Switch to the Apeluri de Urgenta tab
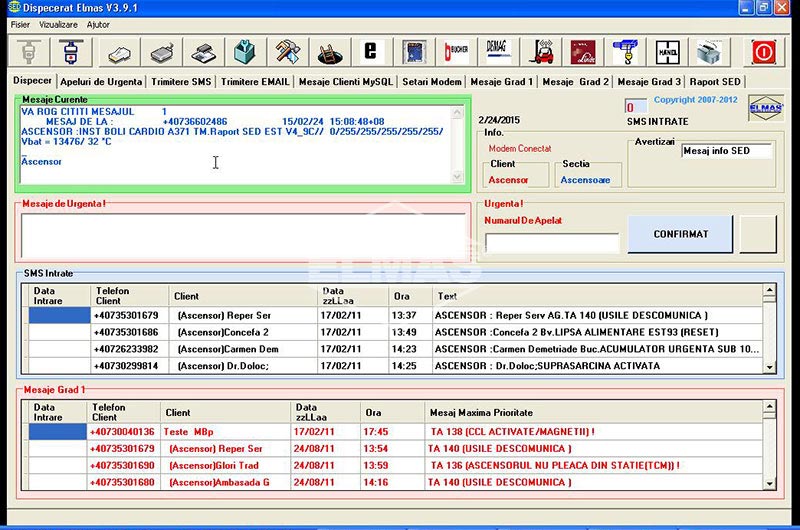Image resolution: width=800 pixels, height=530 pixels. click(x=101, y=82)
